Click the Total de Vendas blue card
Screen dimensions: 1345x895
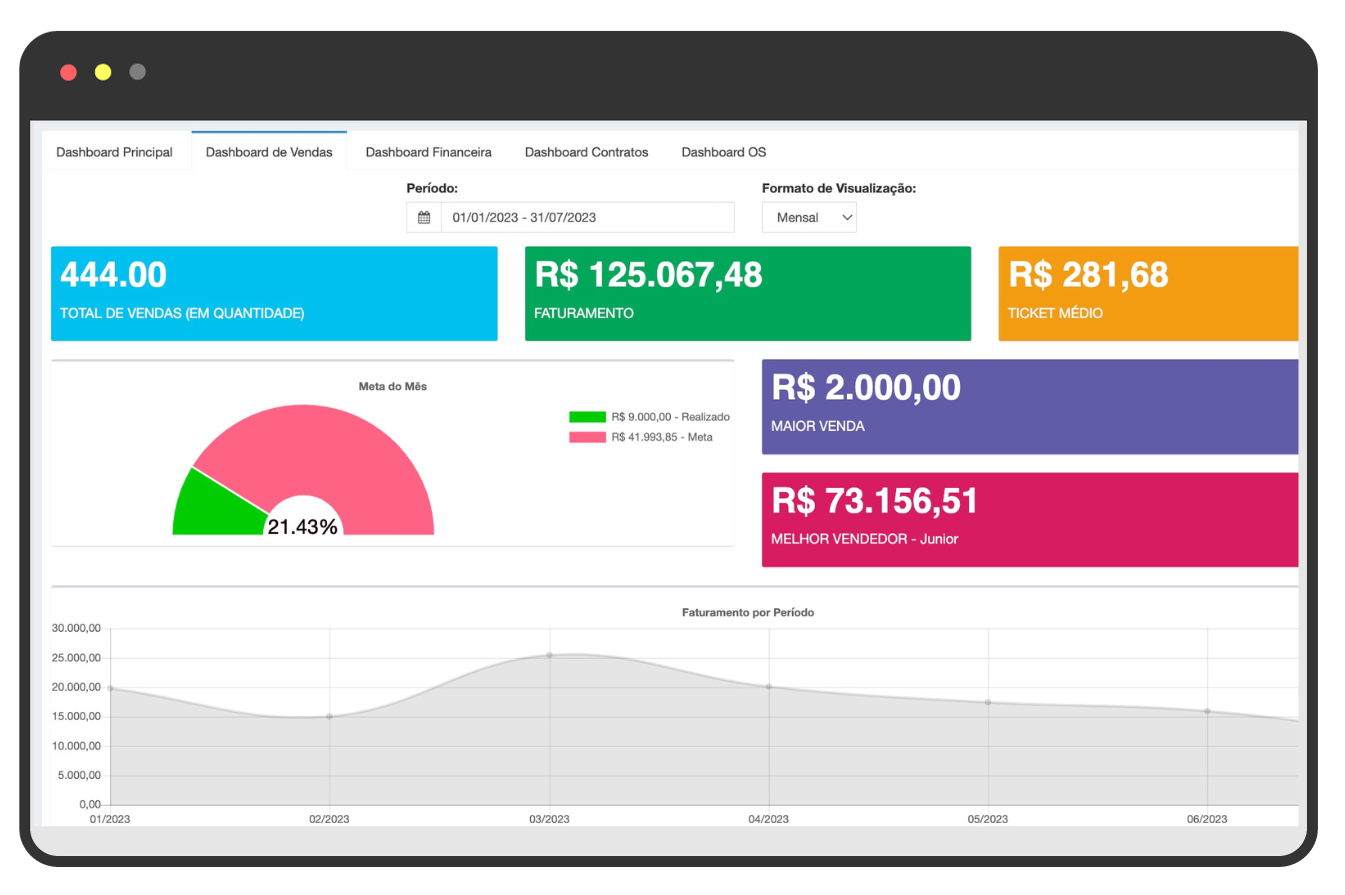273,294
